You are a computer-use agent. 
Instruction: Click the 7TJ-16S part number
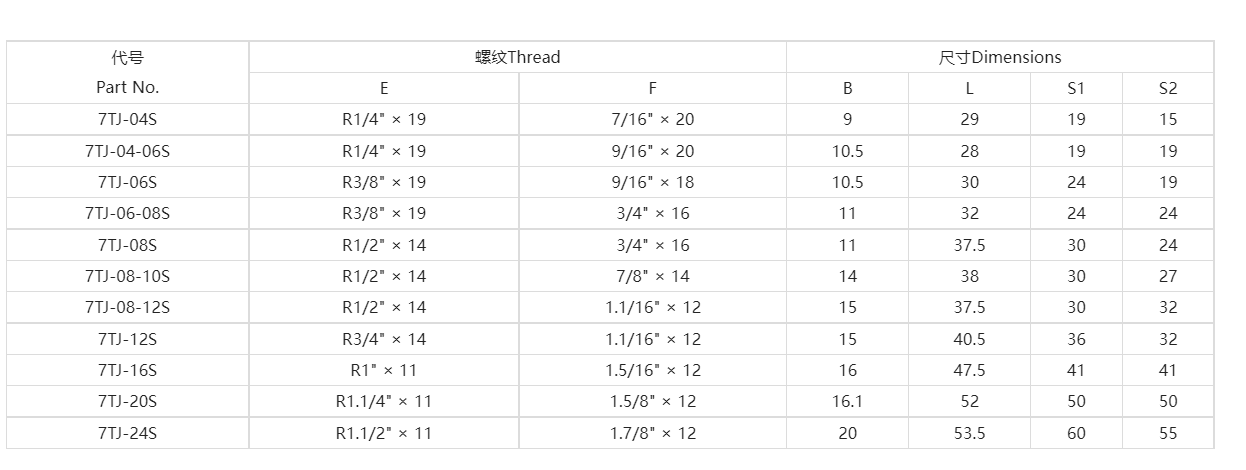(x=128, y=370)
